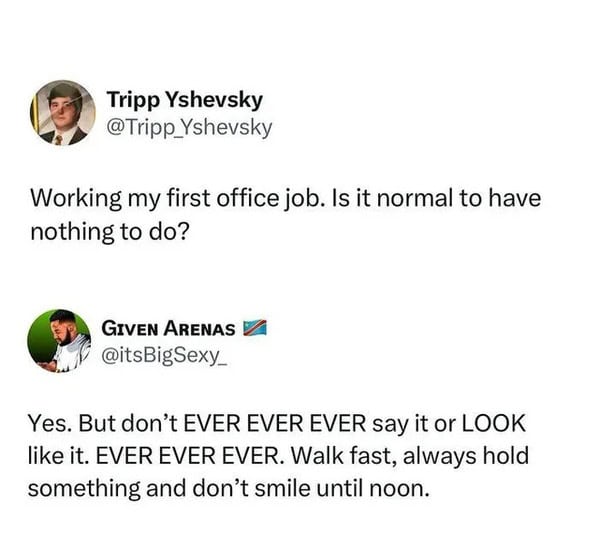The height and width of the screenshot is (533, 599).
Task: Click the word 'Yes.' starting the reply
Action: click(50, 424)
